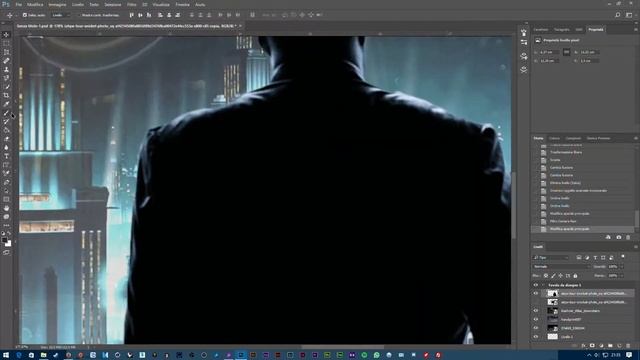Add a layer mask icon
Viewport: 640px width, 360px height.
click(x=592, y=346)
